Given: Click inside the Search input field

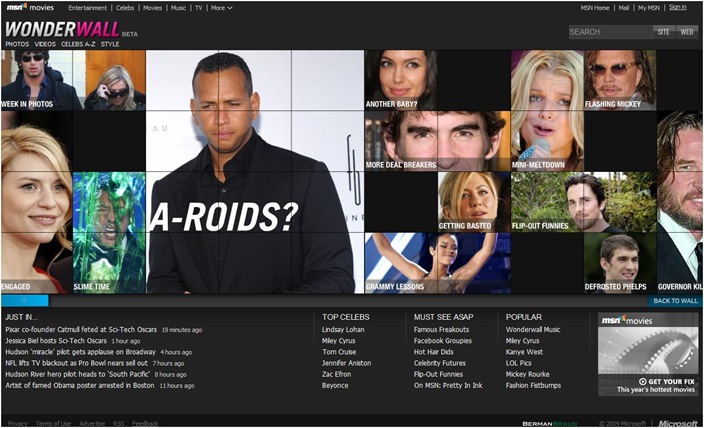Looking at the screenshot, I should point(611,32).
